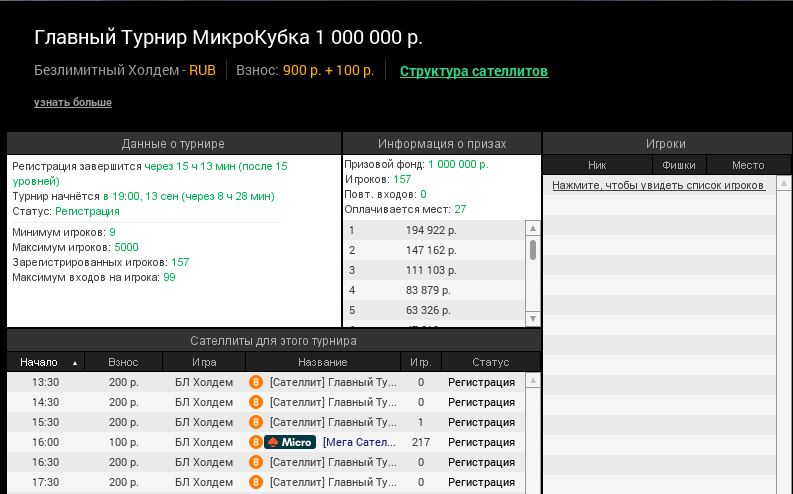
Task: Click the Место column header in players
Action: click(x=747, y=165)
